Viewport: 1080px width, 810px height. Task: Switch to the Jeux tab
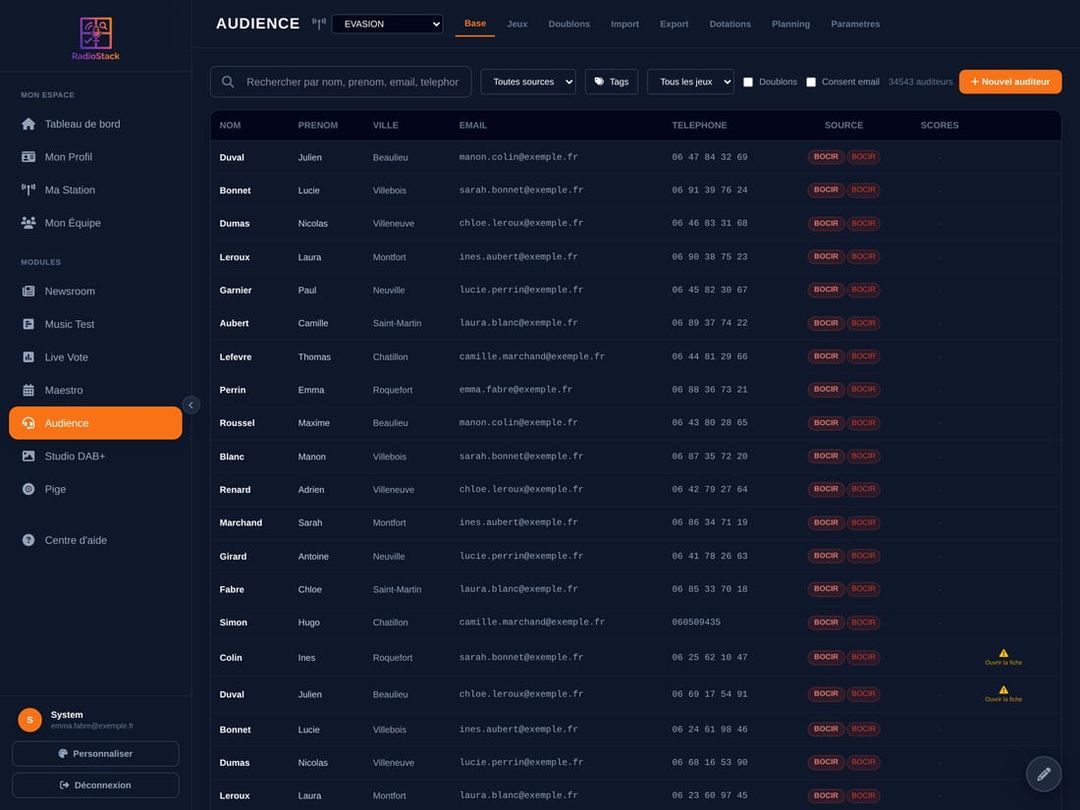(x=517, y=24)
